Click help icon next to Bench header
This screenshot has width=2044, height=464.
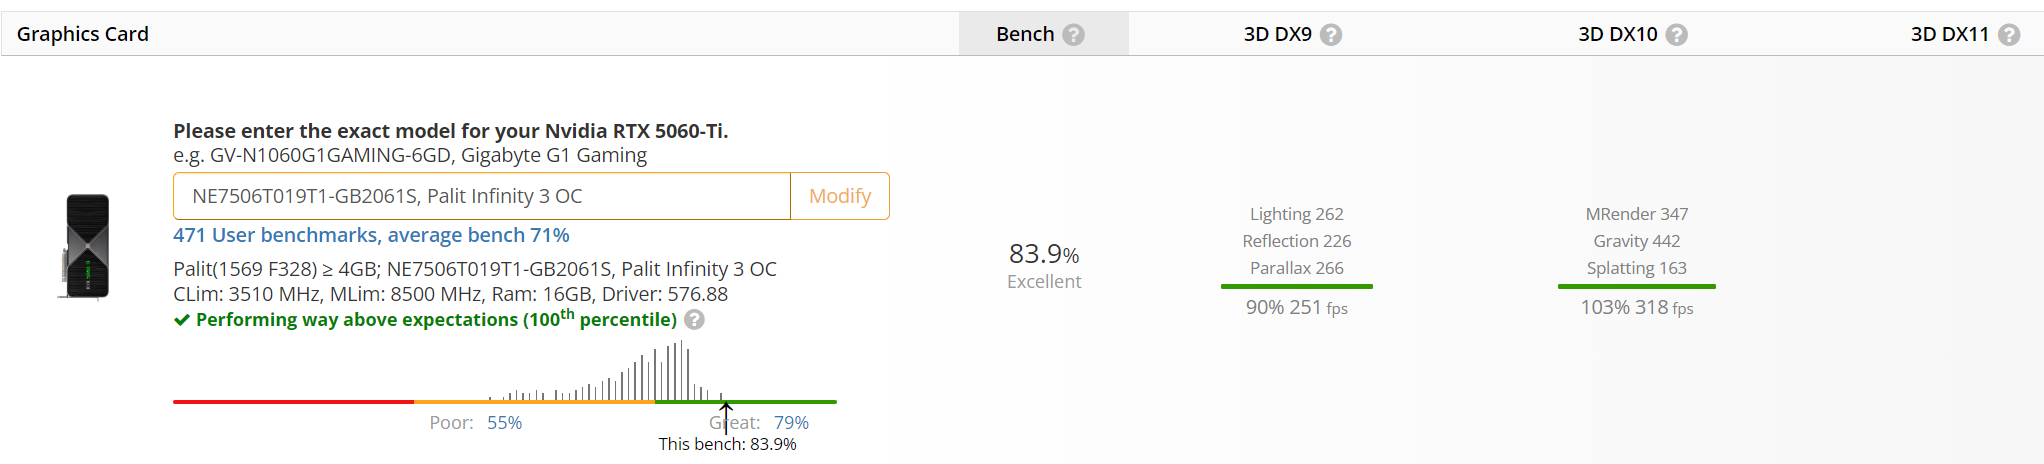[x=1073, y=35]
